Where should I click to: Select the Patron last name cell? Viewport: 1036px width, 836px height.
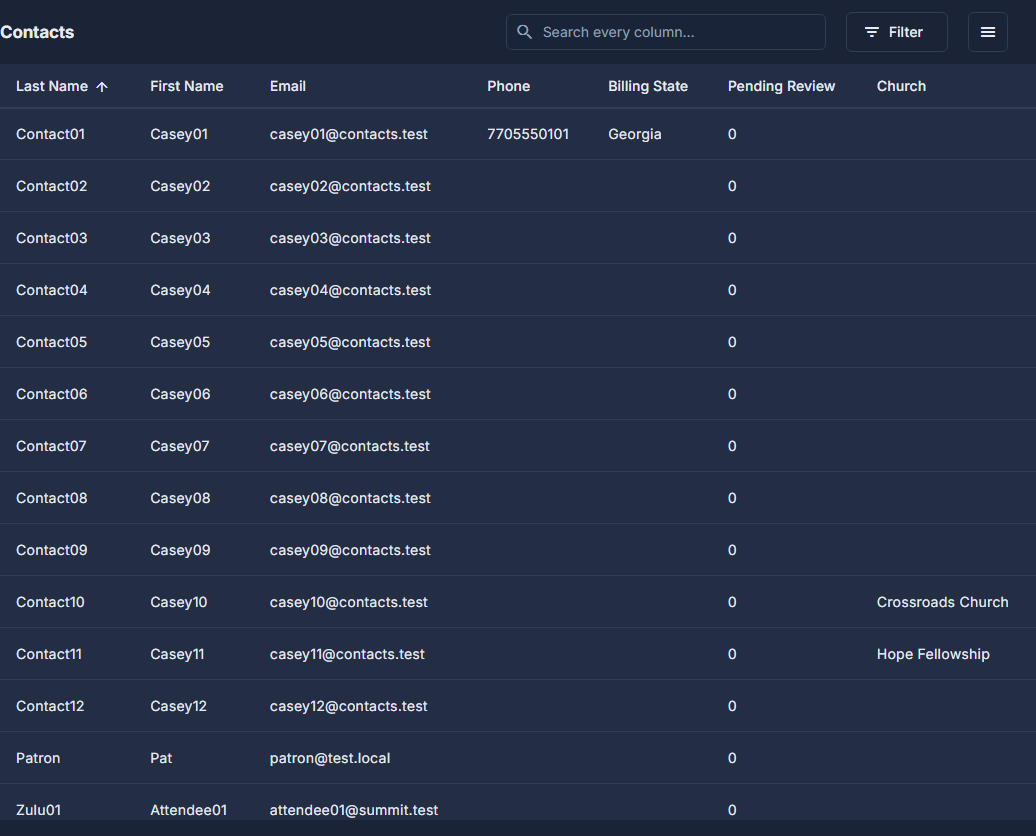38,758
